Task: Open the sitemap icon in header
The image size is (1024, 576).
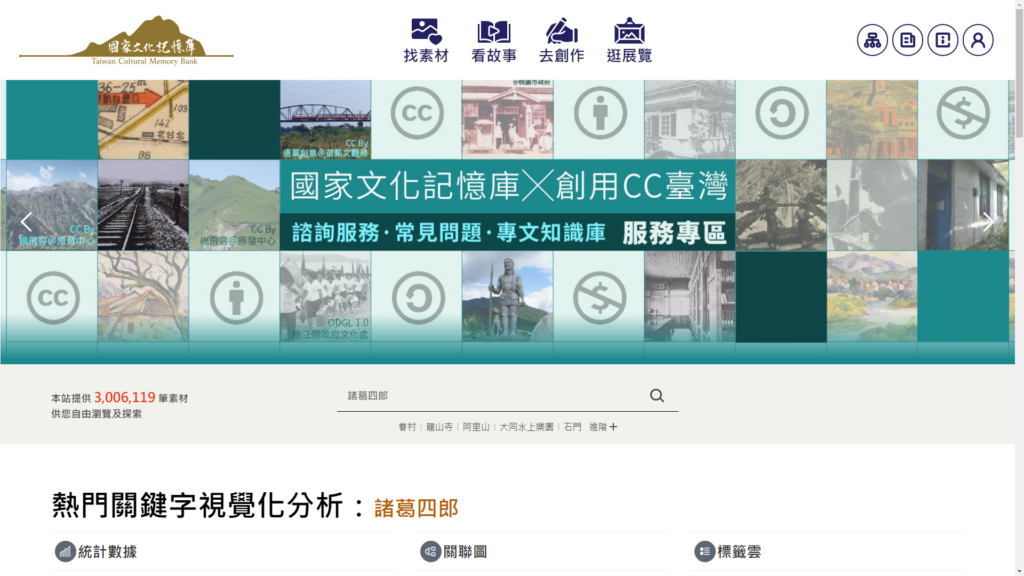Action: click(x=872, y=40)
